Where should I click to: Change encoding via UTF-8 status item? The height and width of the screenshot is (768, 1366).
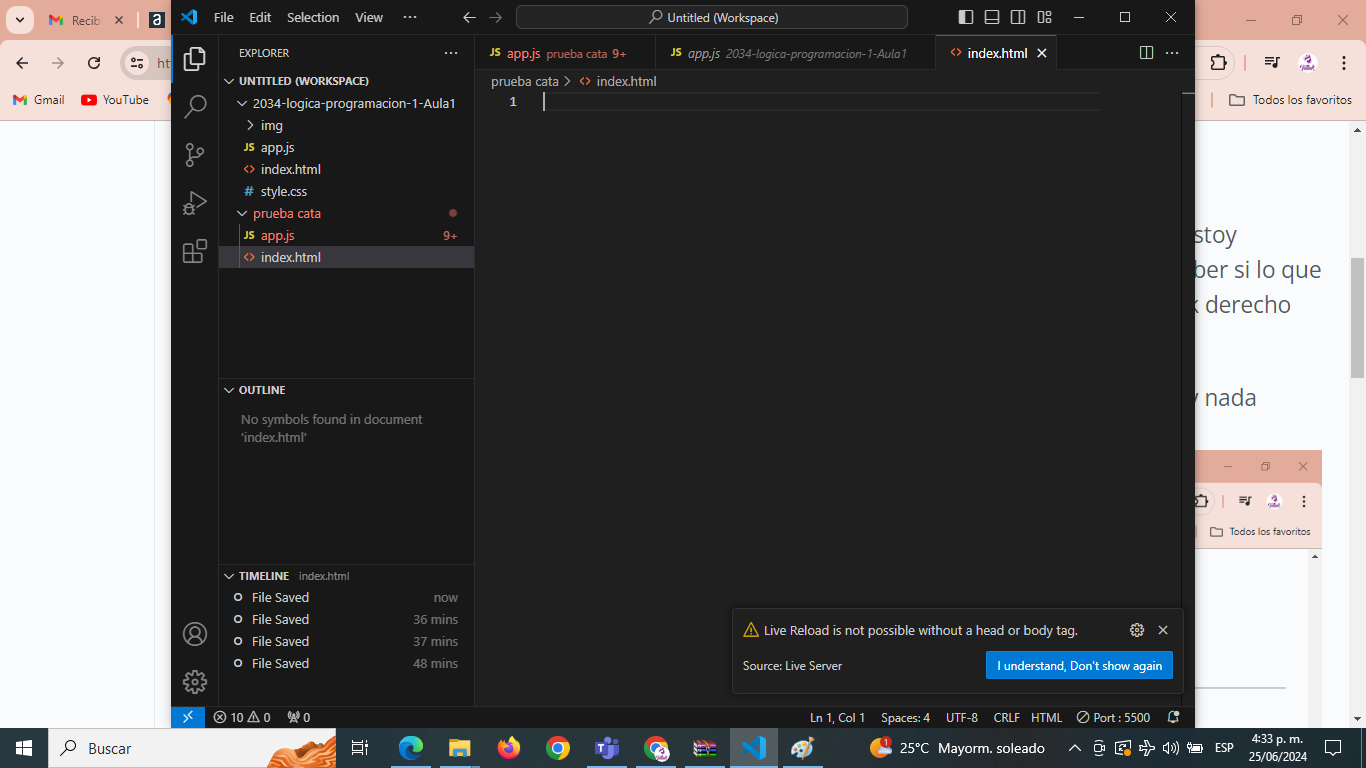click(962, 717)
